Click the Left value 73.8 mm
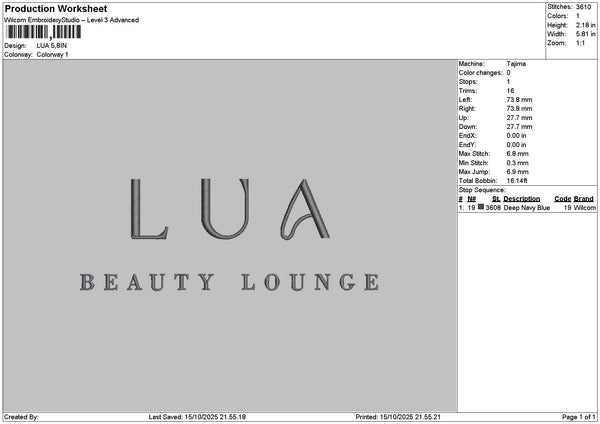 [x=519, y=99]
